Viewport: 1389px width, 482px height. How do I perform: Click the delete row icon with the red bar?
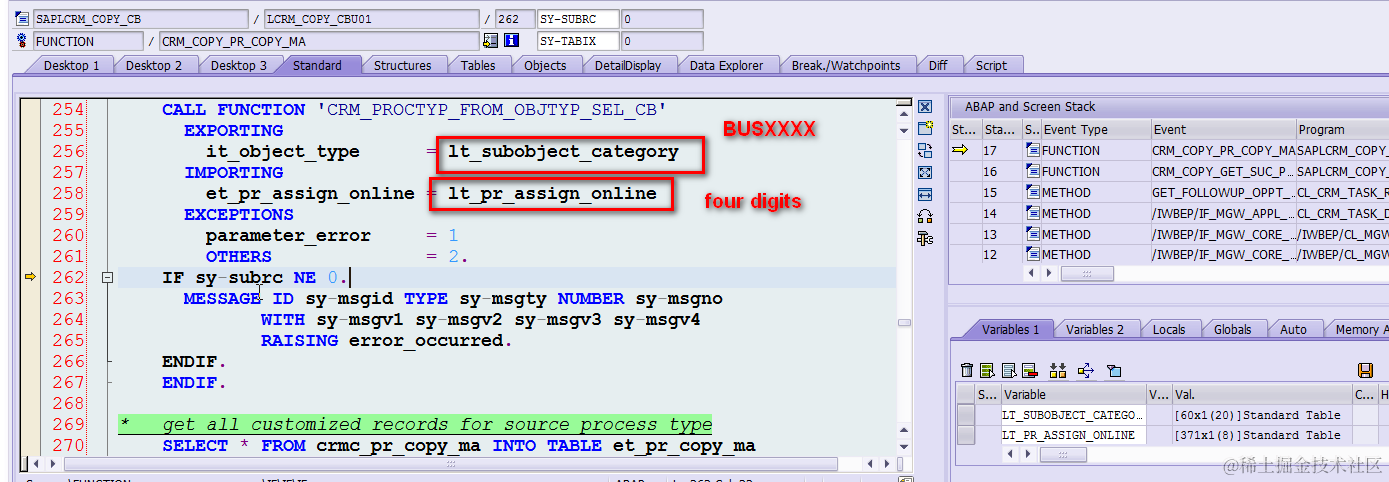(1030, 370)
